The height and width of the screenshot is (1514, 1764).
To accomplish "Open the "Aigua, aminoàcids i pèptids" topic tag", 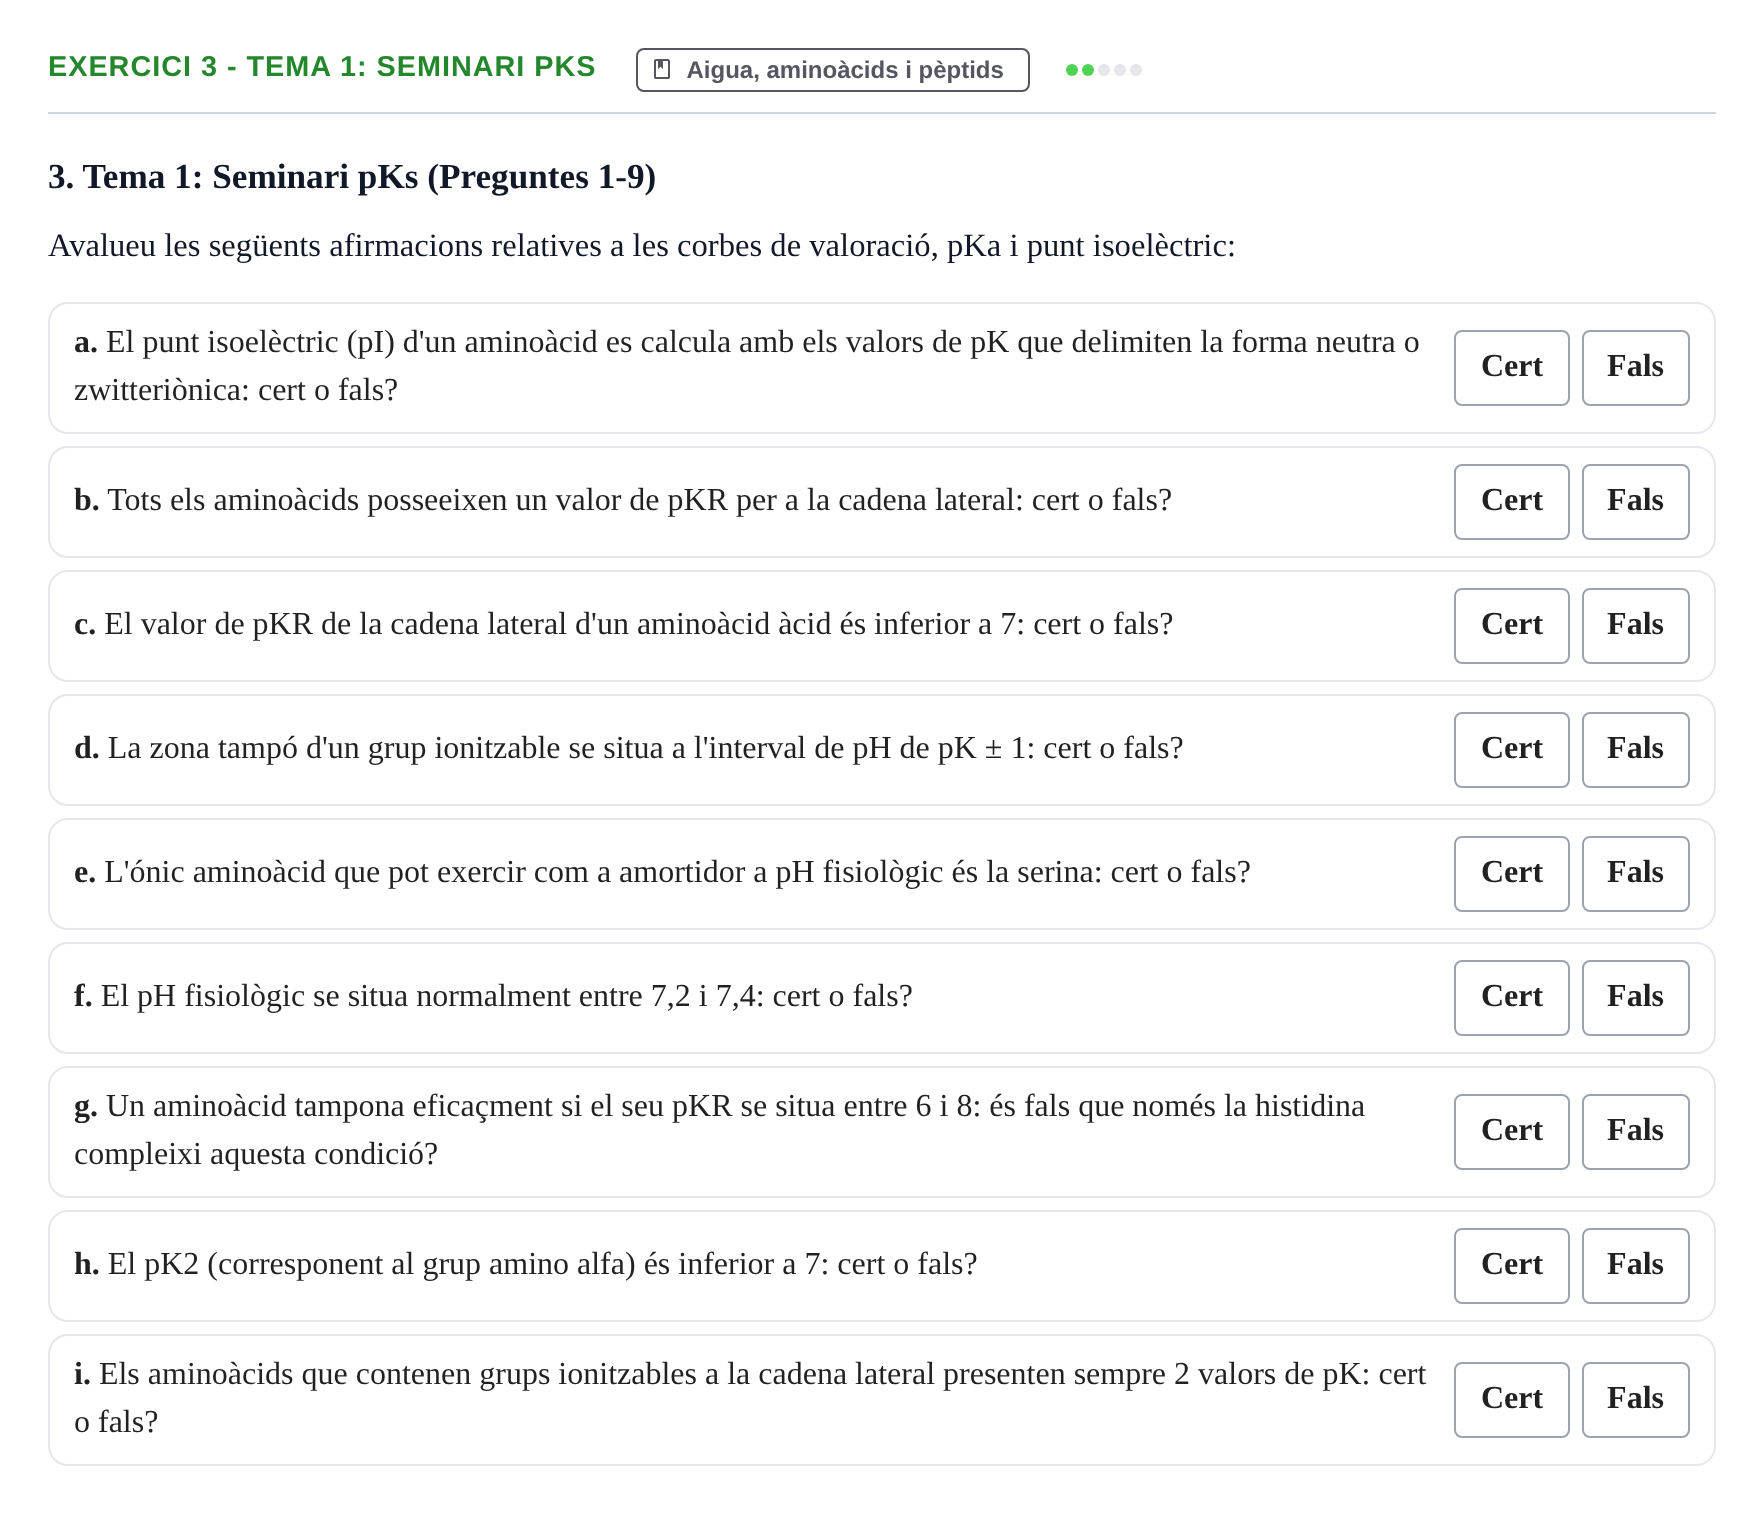I will (832, 70).
